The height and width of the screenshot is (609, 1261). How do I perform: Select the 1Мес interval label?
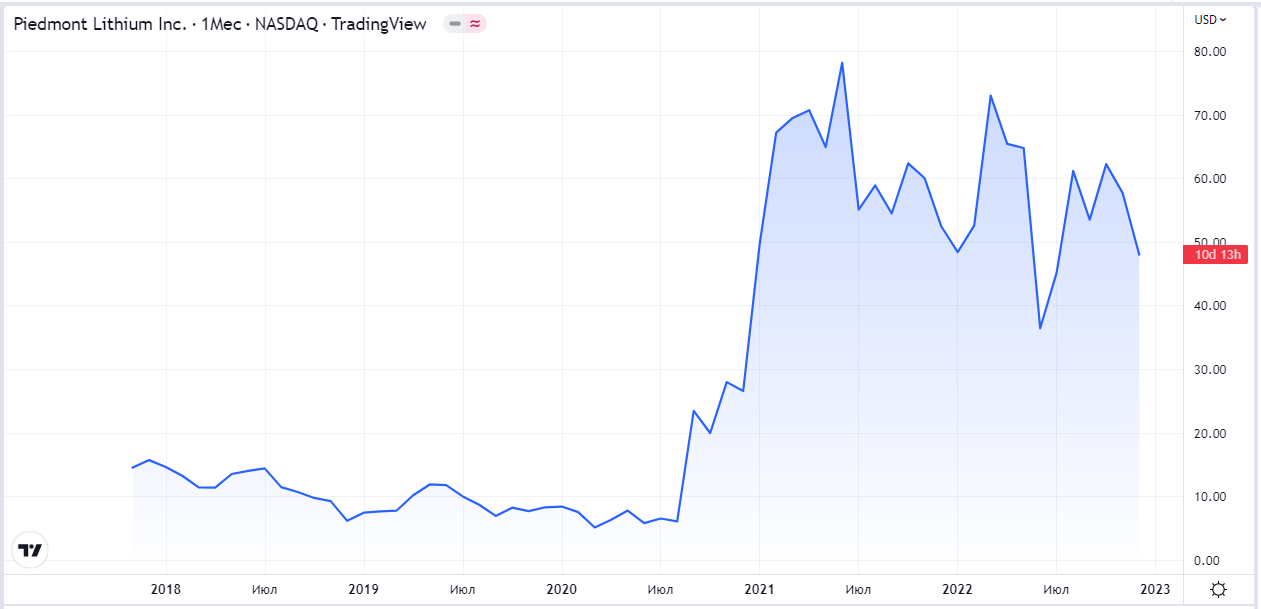tap(220, 24)
